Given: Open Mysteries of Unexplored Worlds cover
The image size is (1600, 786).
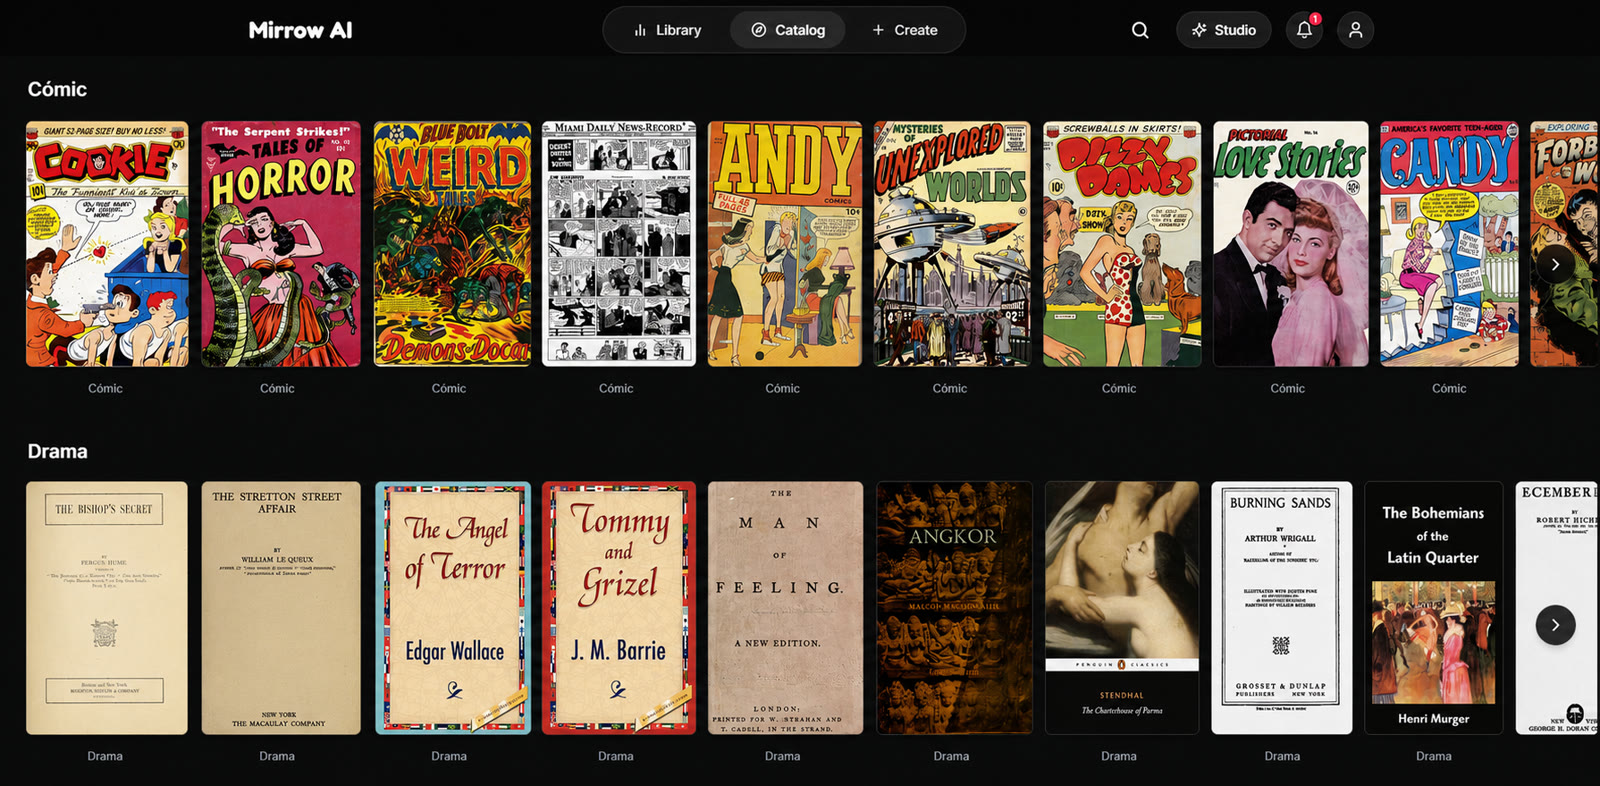Looking at the screenshot, I should 952,244.
